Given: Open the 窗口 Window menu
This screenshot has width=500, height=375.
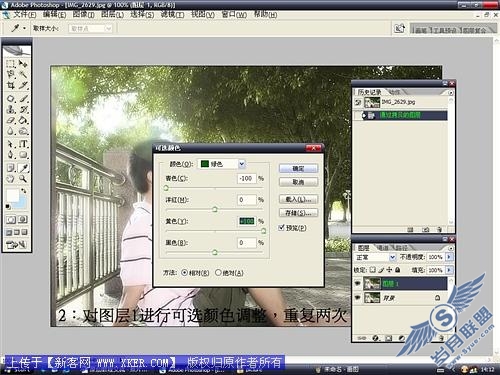Looking at the screenshot, I should [234, 15].
